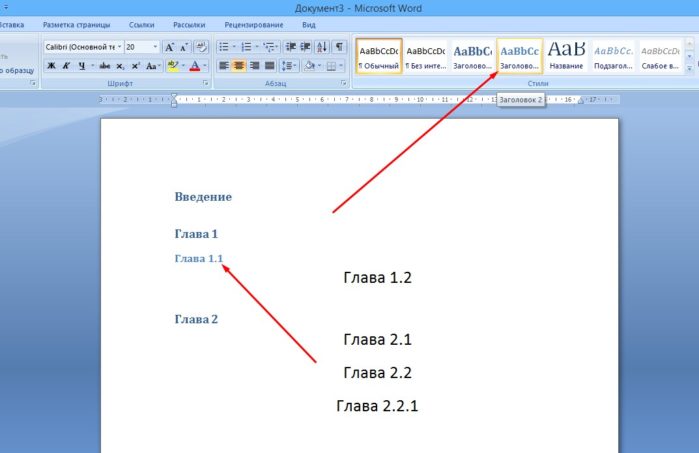Image resolution: width=699 pixels, height=453 pixels.
Task: Click the multilevel list icon
Action: 269,47
